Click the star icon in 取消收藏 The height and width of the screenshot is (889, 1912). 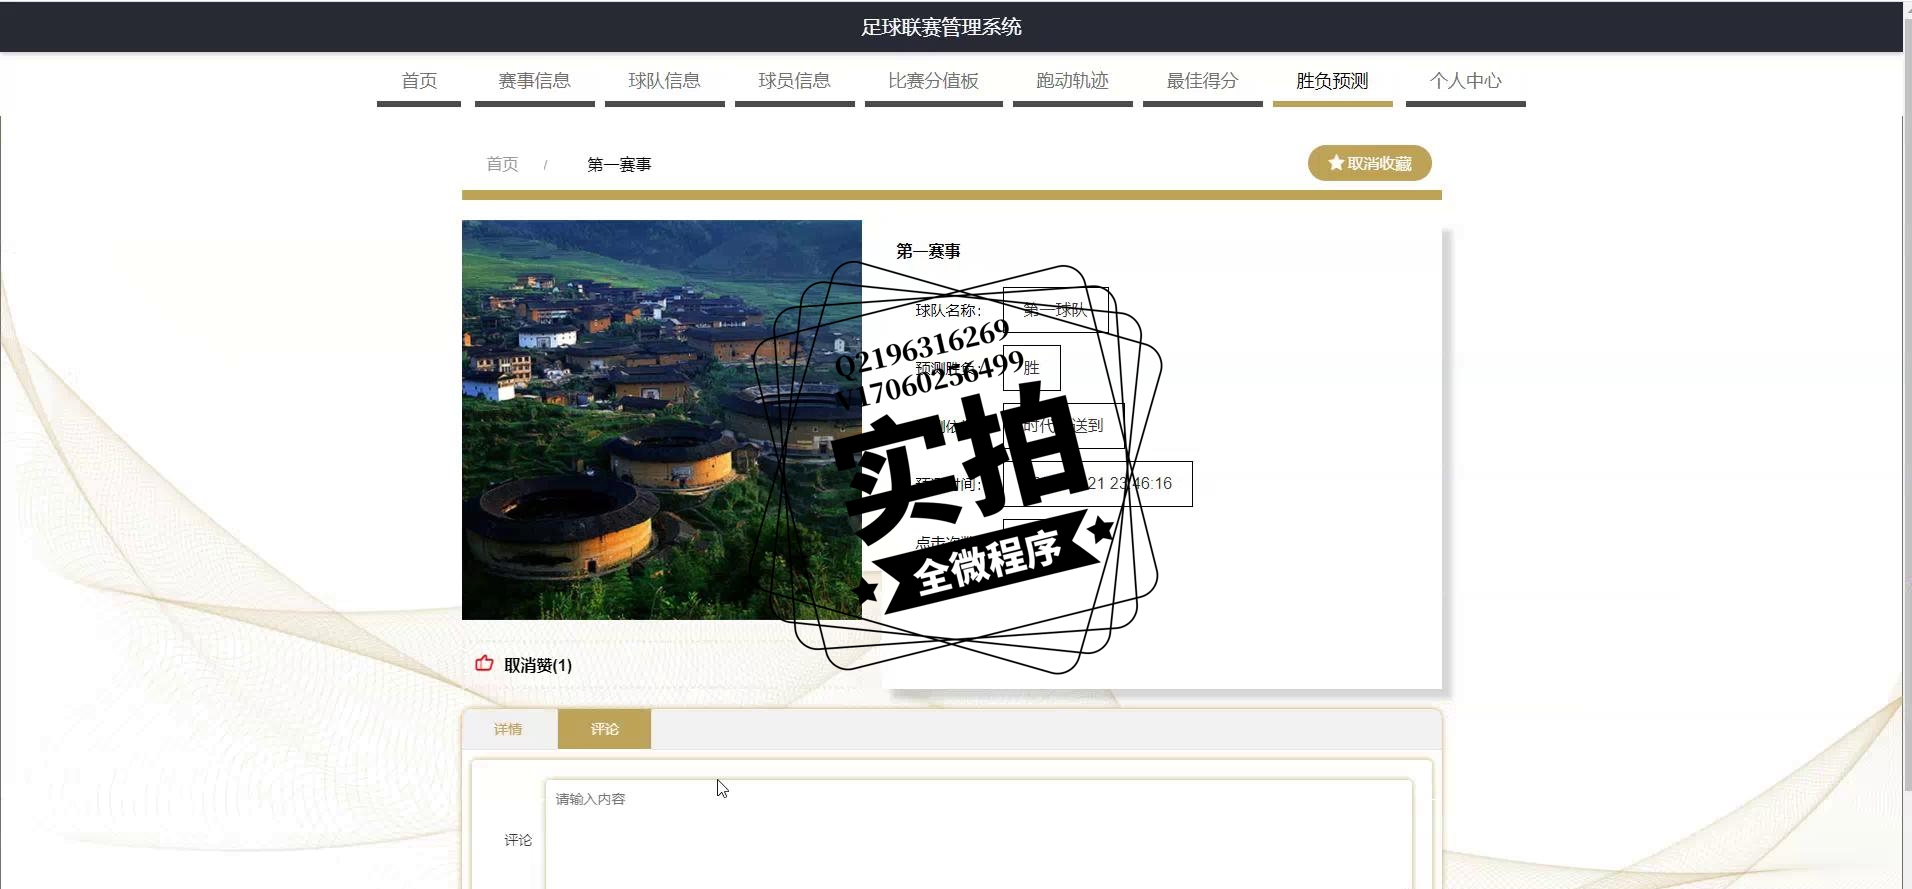tap(1335, 163)
